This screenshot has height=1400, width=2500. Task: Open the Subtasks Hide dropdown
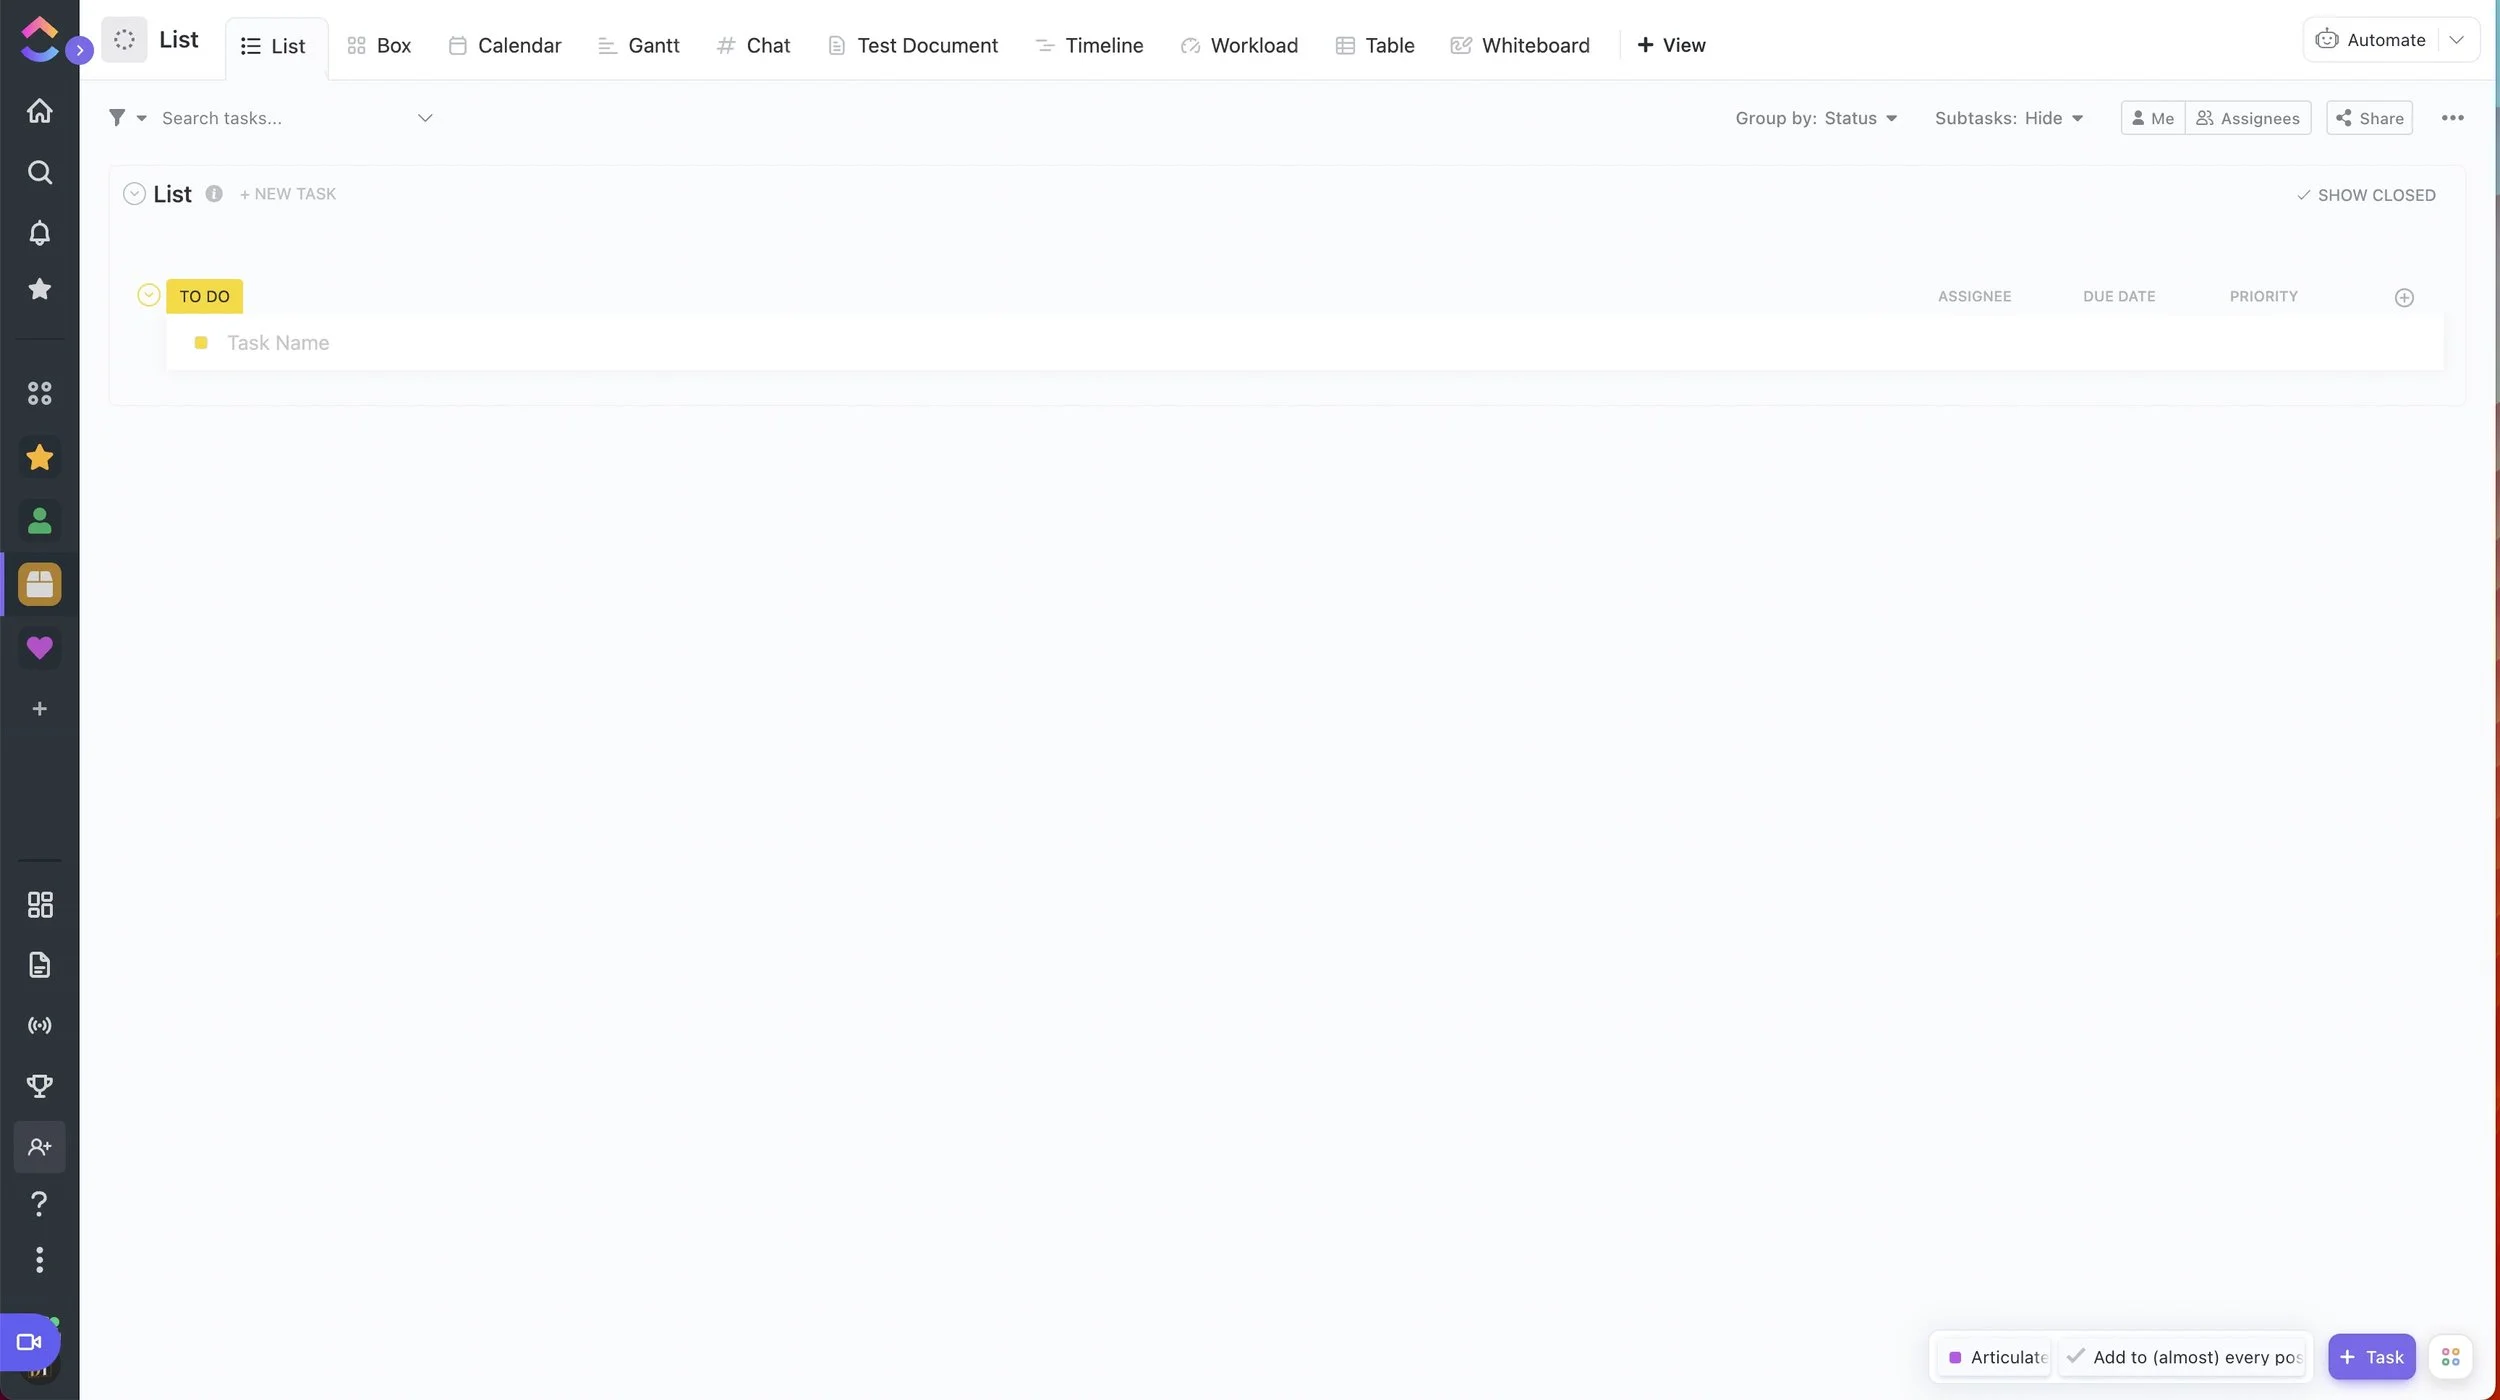pyautogui.click(x=2008, y=118)
